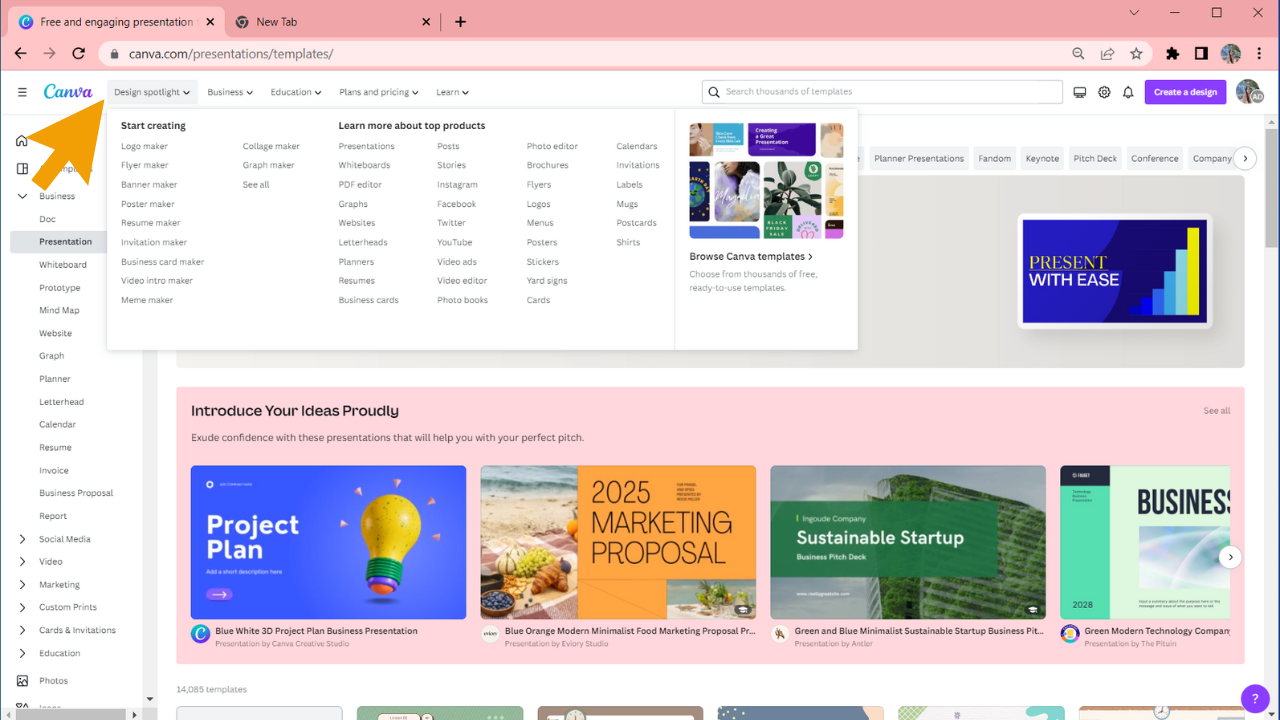1280x720 pixels.
Task: Select Whiteboard in the sidebar list
Action: point(63,265)
